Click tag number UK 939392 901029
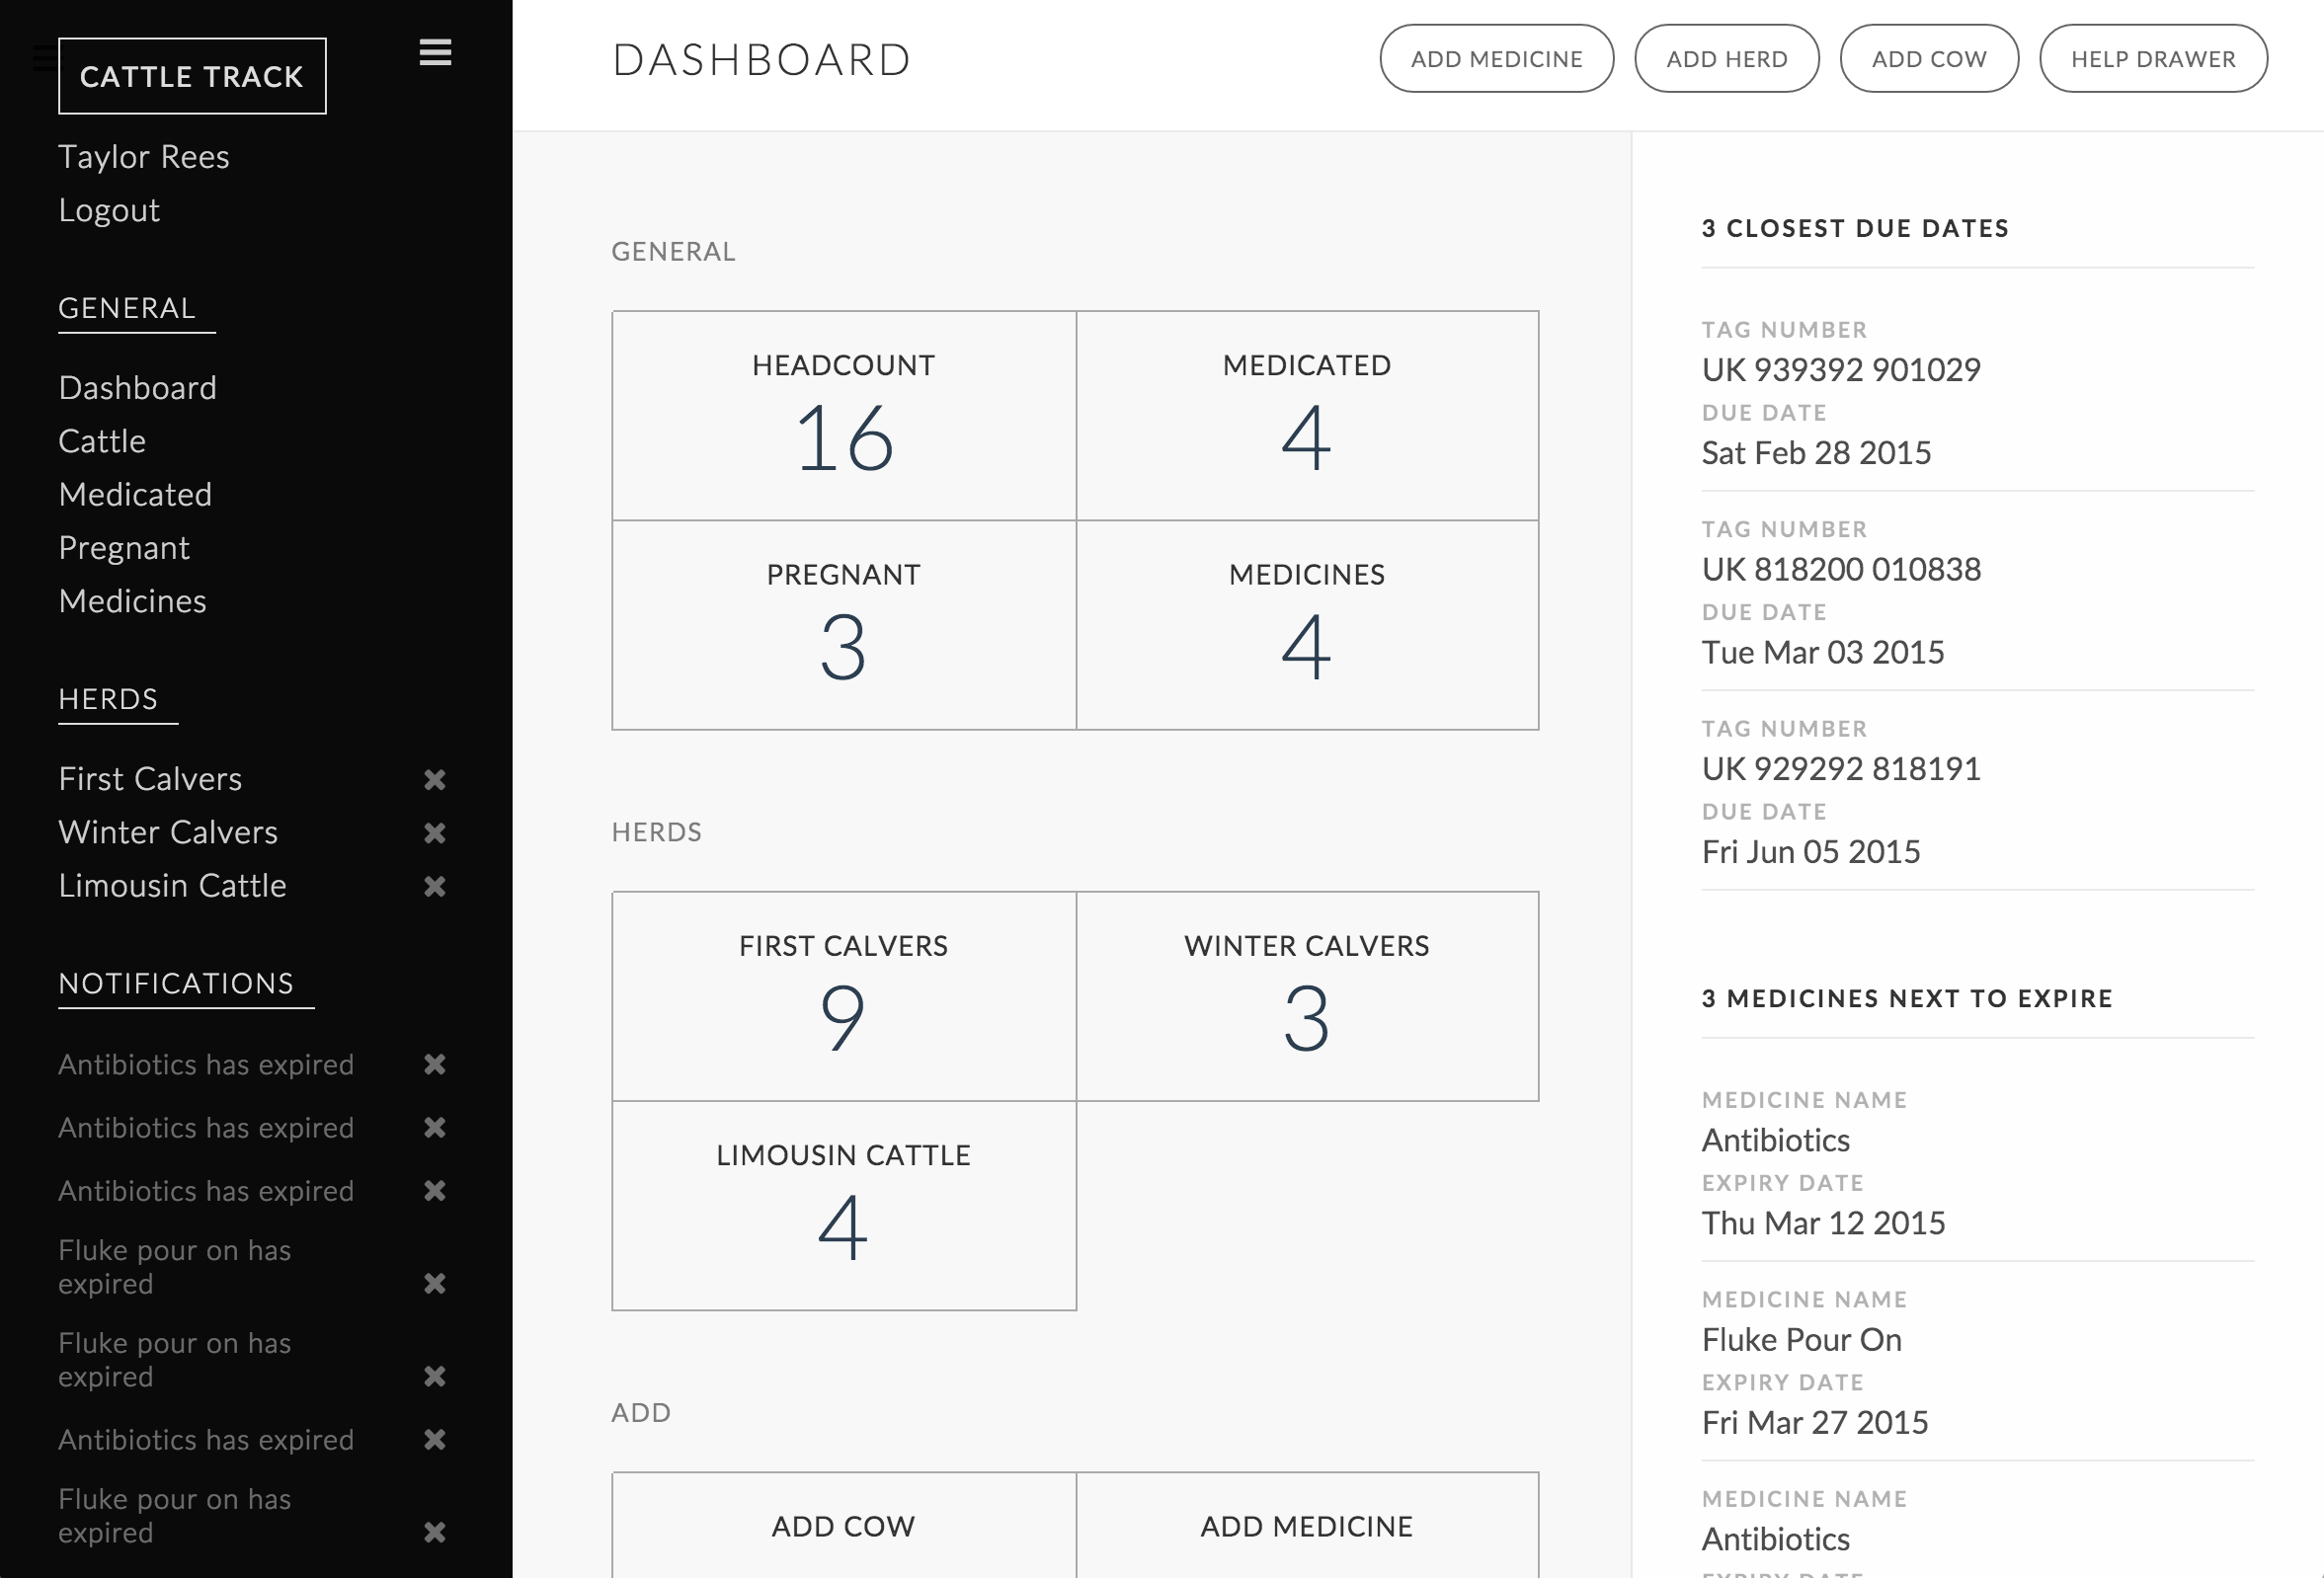 (1841, 370)
